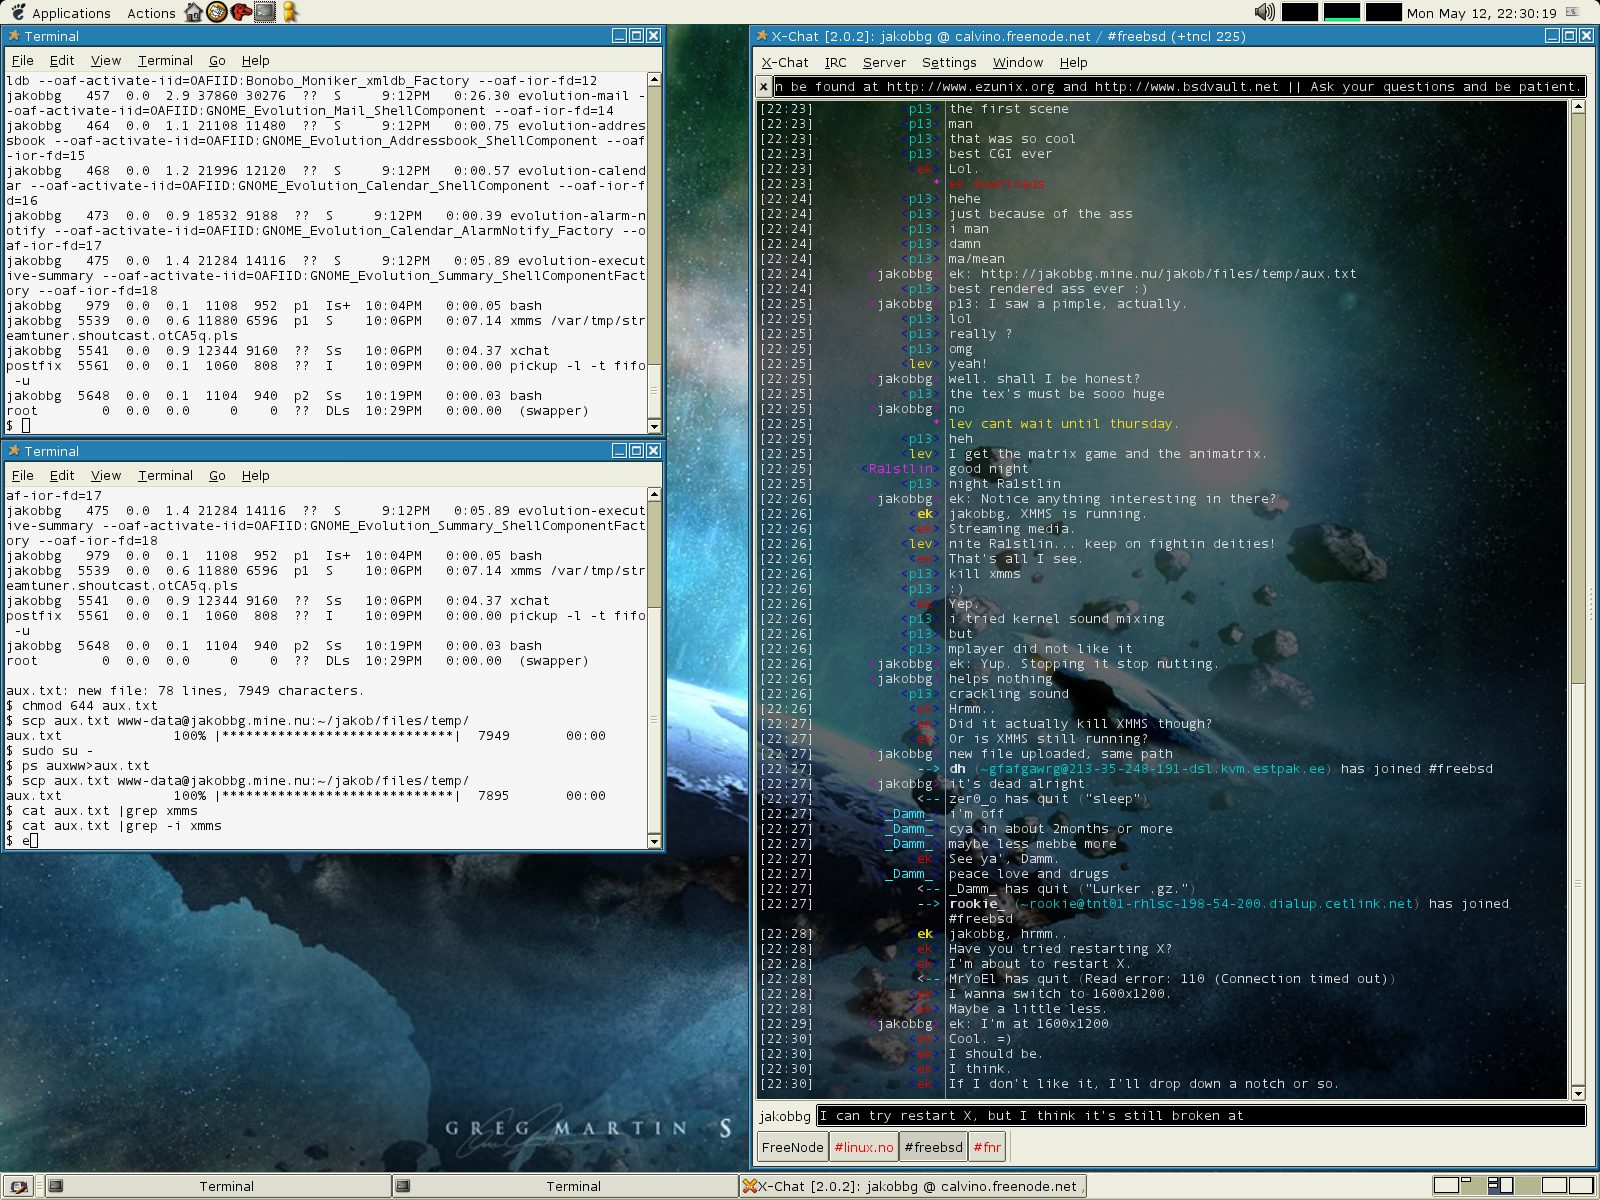Open Edit menu in upper Terminal window

[x=62, y=61]
